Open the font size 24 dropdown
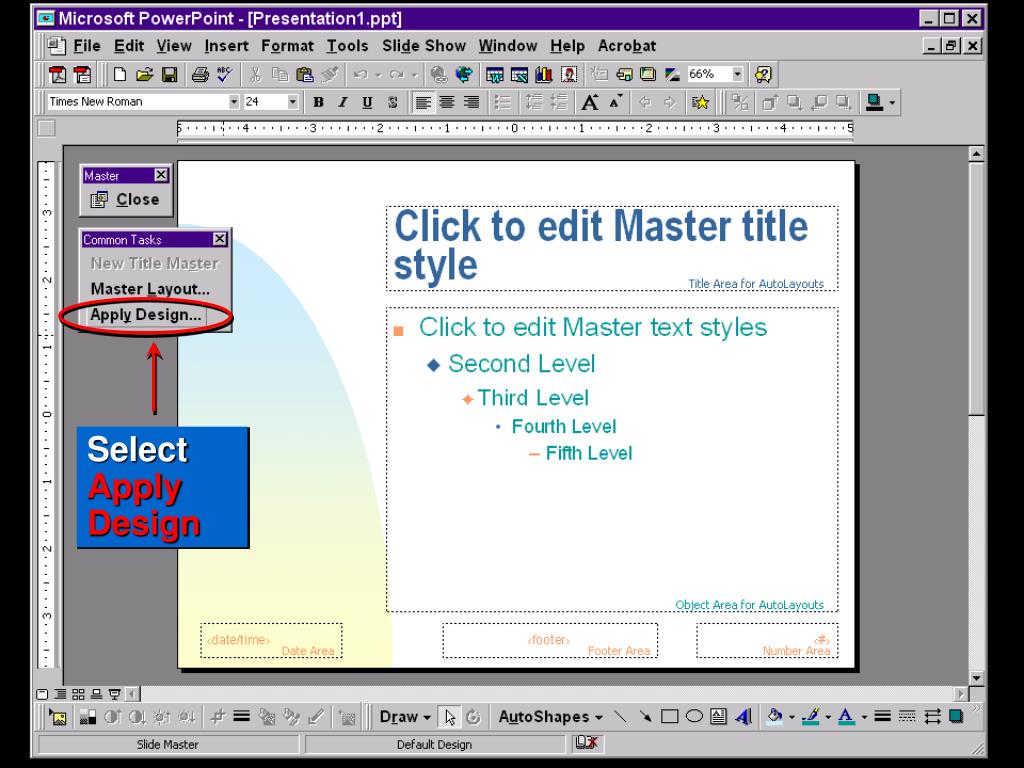 [x=293, y=102]
